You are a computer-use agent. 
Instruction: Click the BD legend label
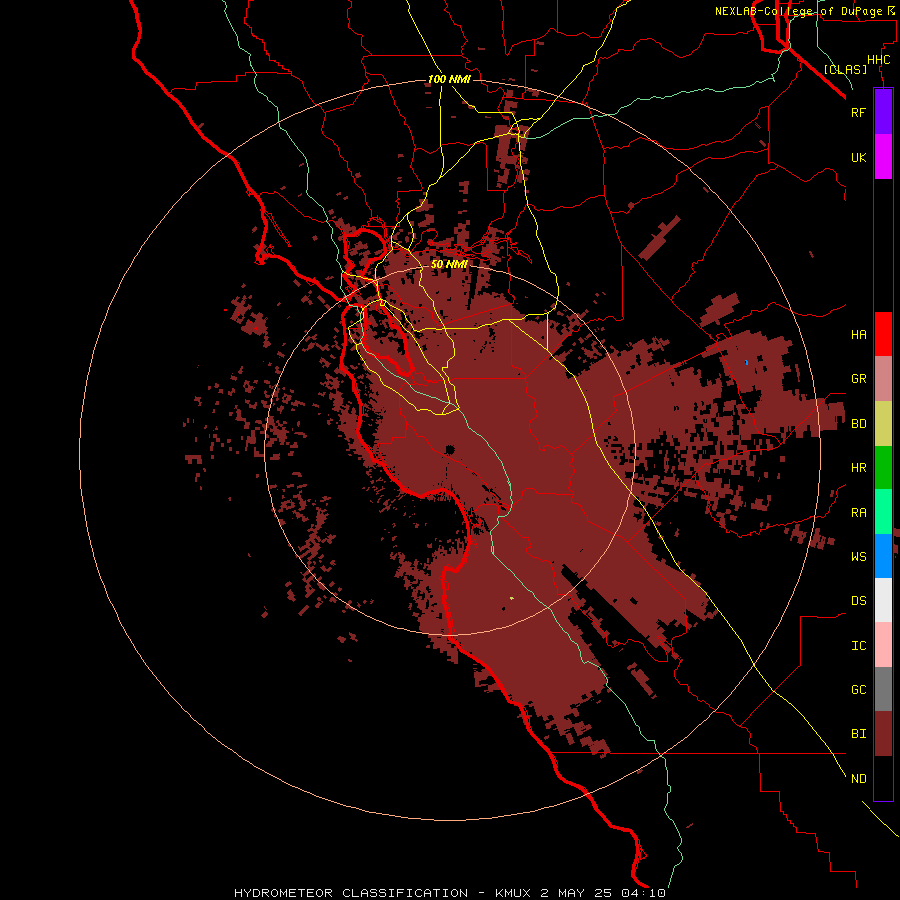tap(859, 424)
